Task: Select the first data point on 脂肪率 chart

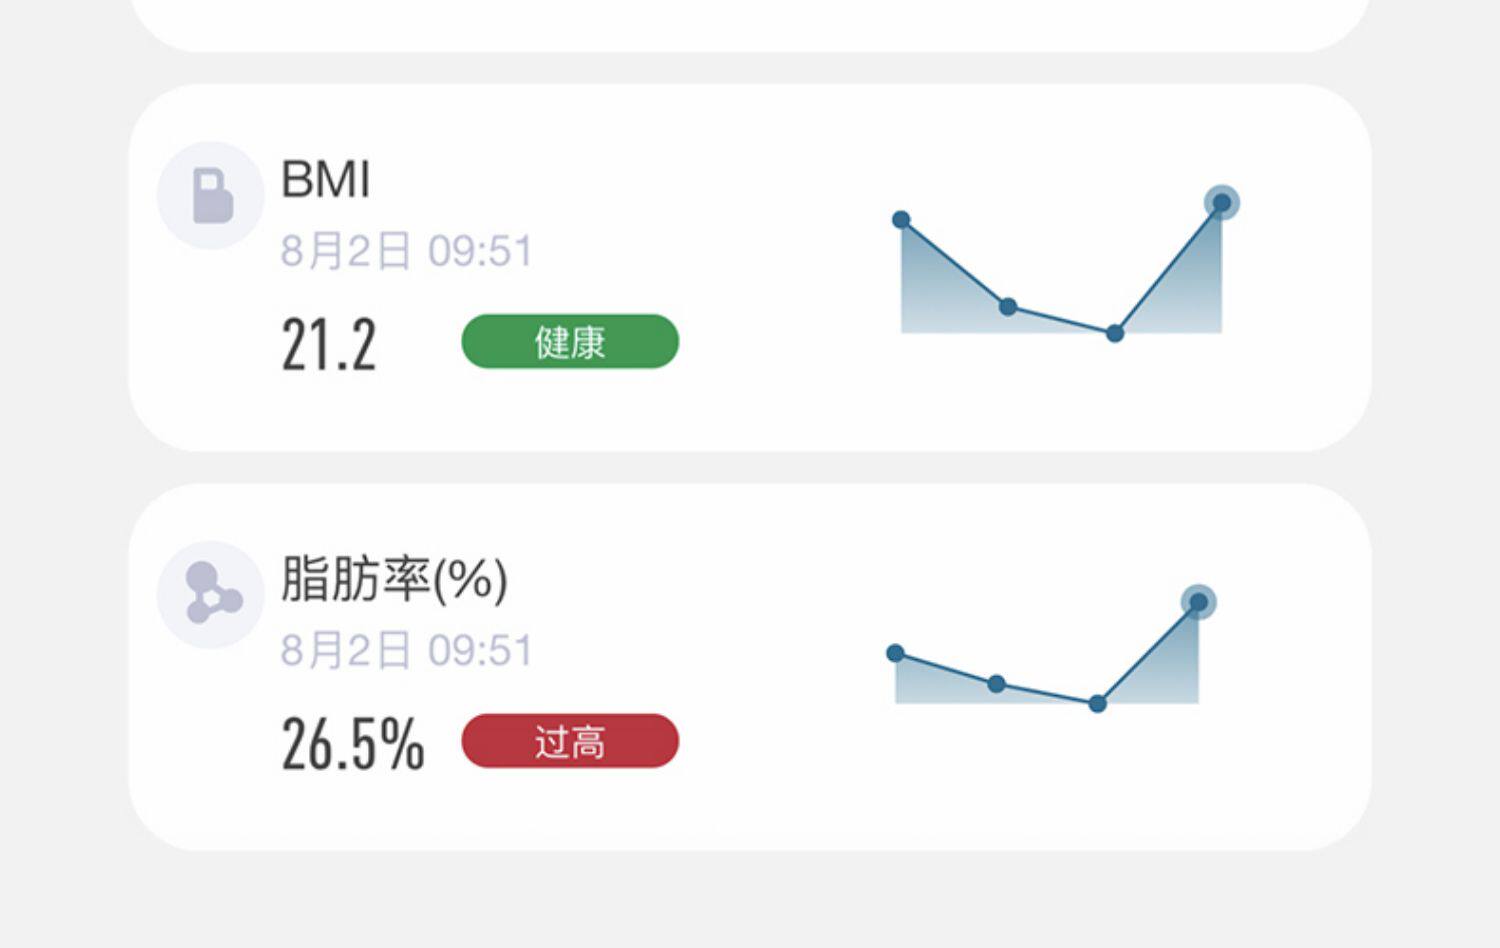Action: (896, 654)
